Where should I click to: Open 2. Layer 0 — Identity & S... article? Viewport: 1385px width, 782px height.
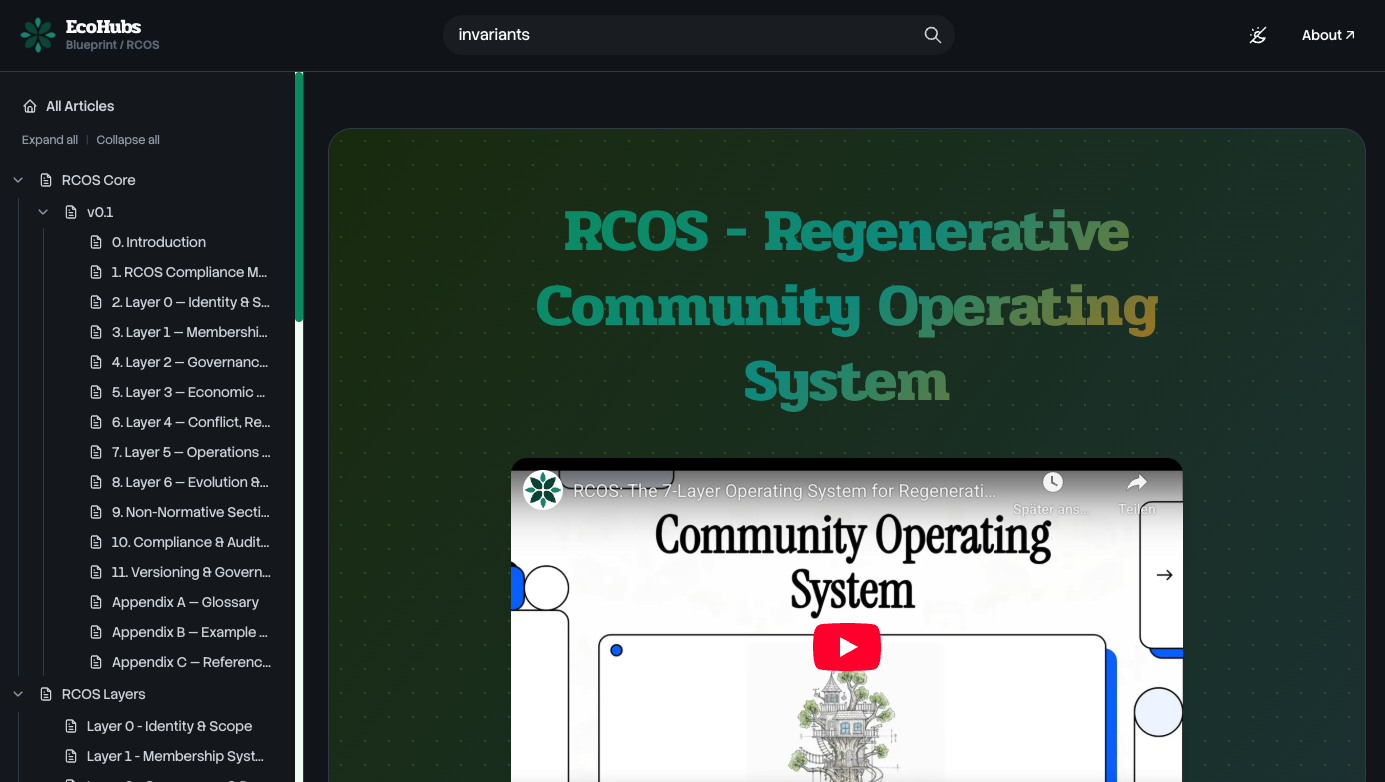pos(190,302)
